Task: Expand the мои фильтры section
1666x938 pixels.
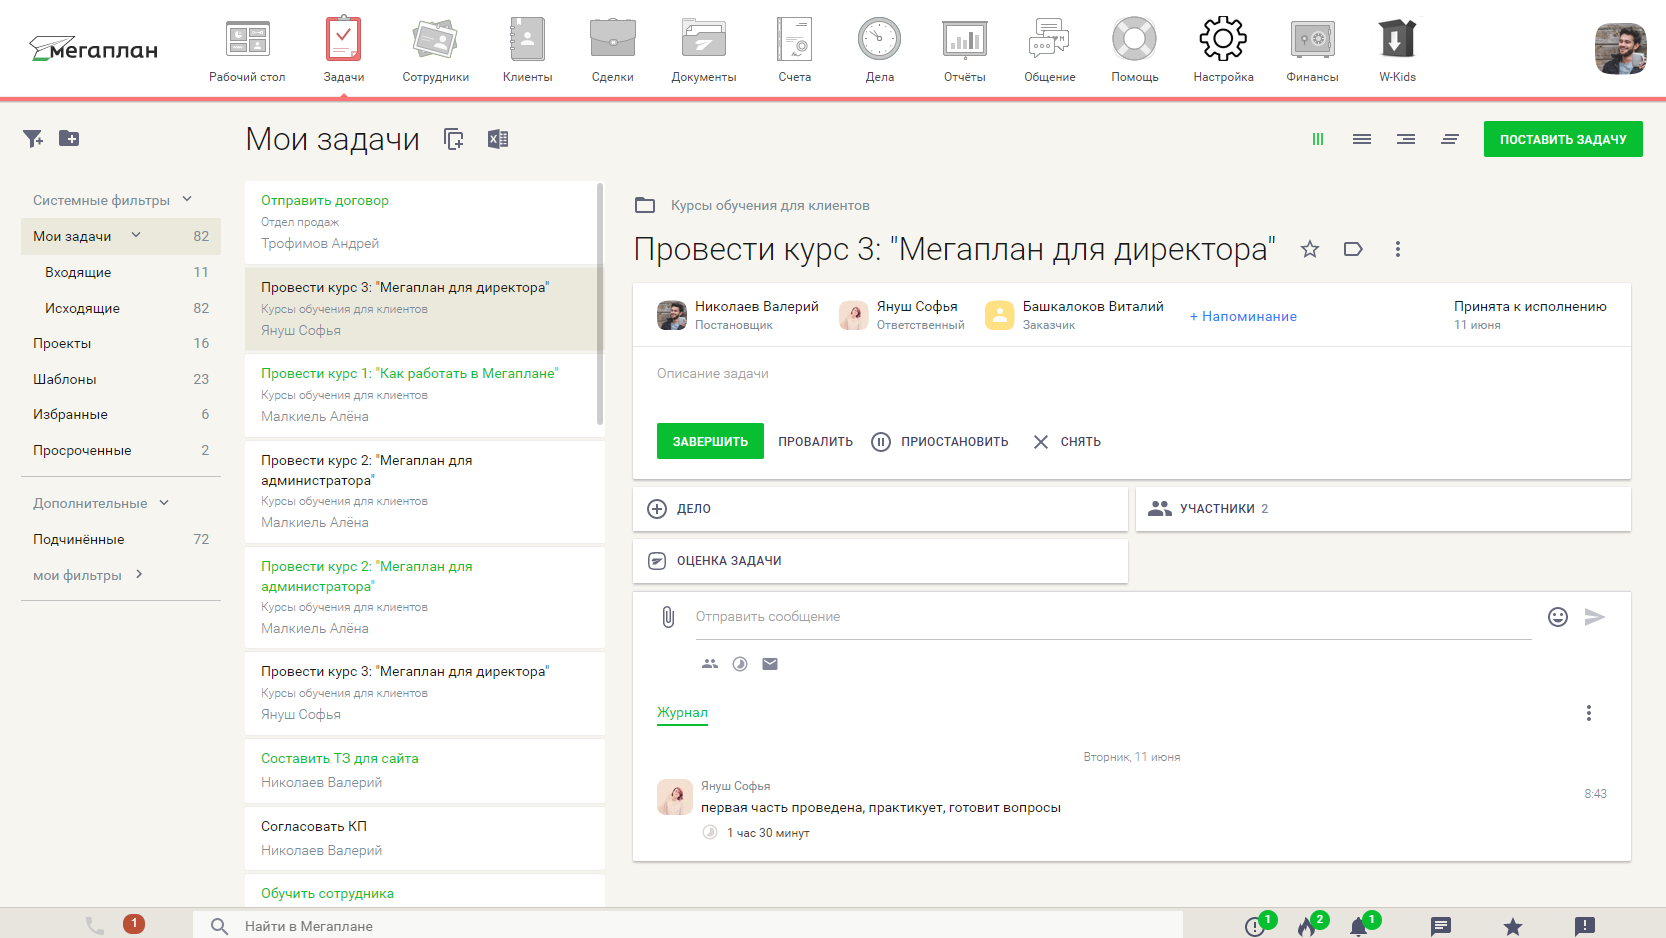Action: tap(139, 574)
